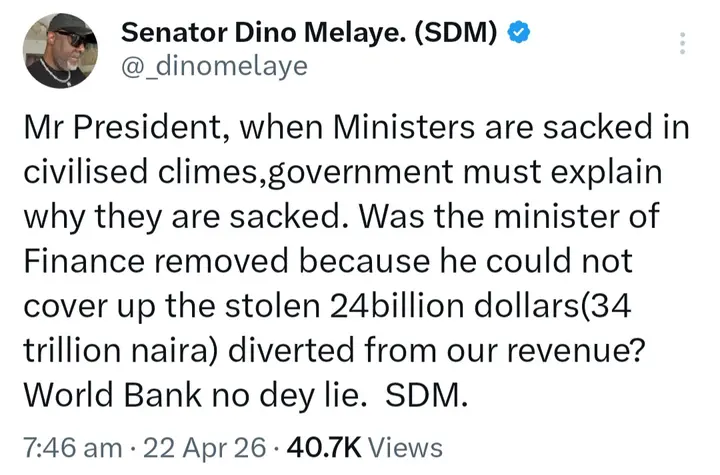
Task: Open the 40.7K view count
Action: (324, 447)
